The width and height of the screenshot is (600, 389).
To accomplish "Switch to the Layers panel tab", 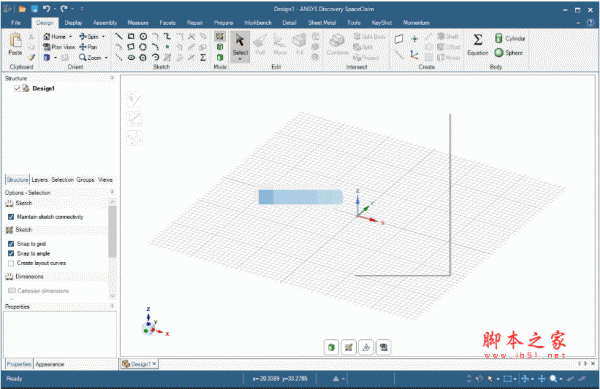I will [x=39, y=180].
